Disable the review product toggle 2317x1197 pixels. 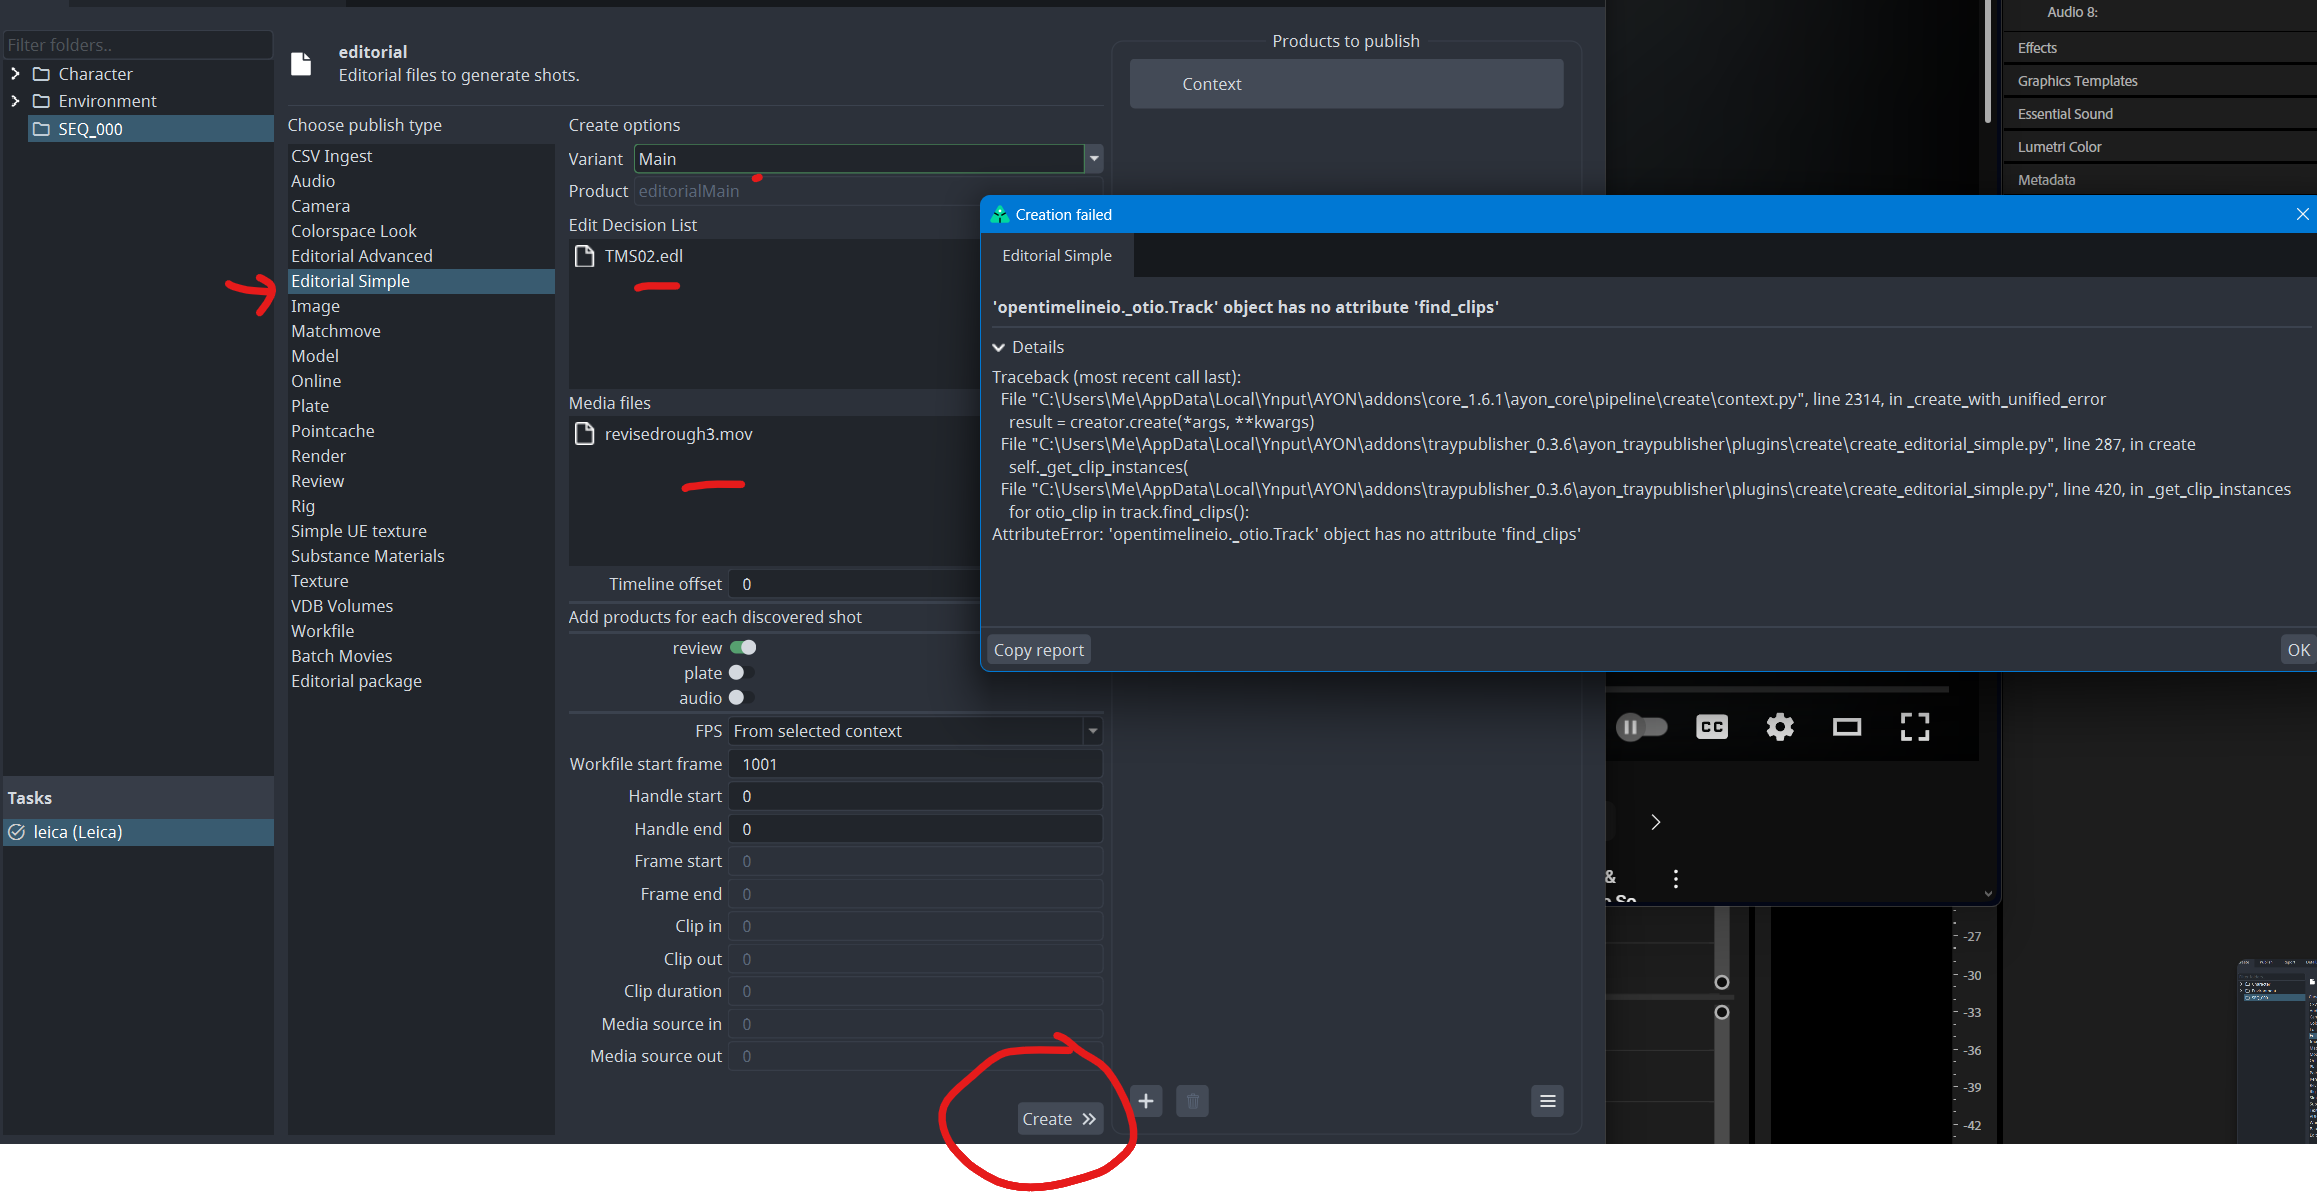(743, 648)
